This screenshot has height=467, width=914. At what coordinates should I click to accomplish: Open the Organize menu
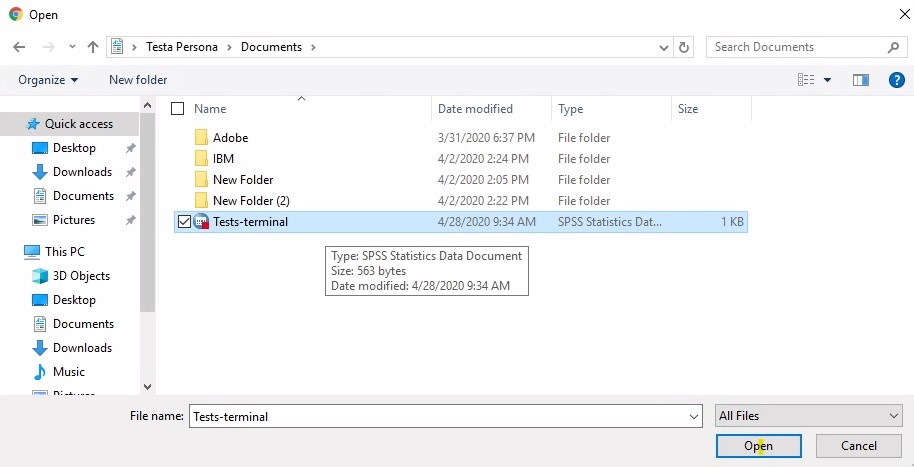(48, 80)
